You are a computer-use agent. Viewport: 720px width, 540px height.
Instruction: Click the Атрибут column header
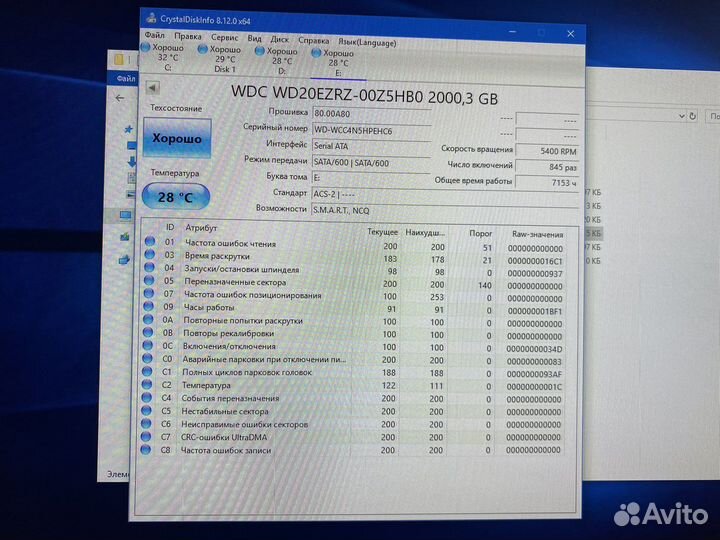(x=201, y=227)
